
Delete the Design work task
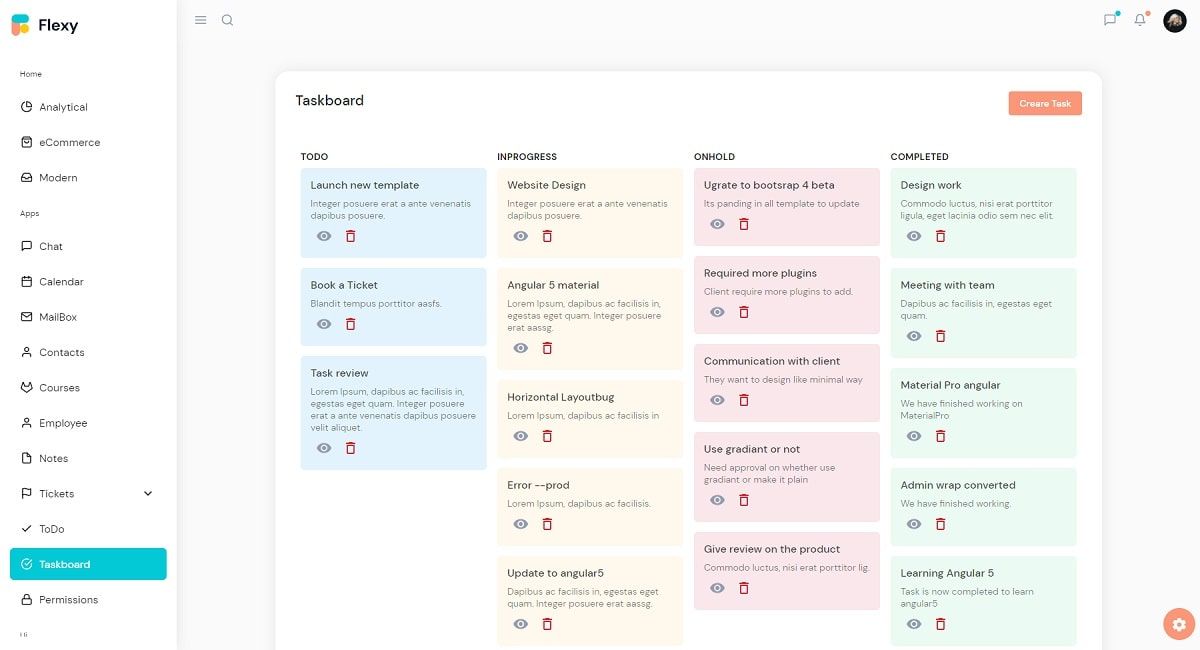pyautogui.click(x=940, y=236)
